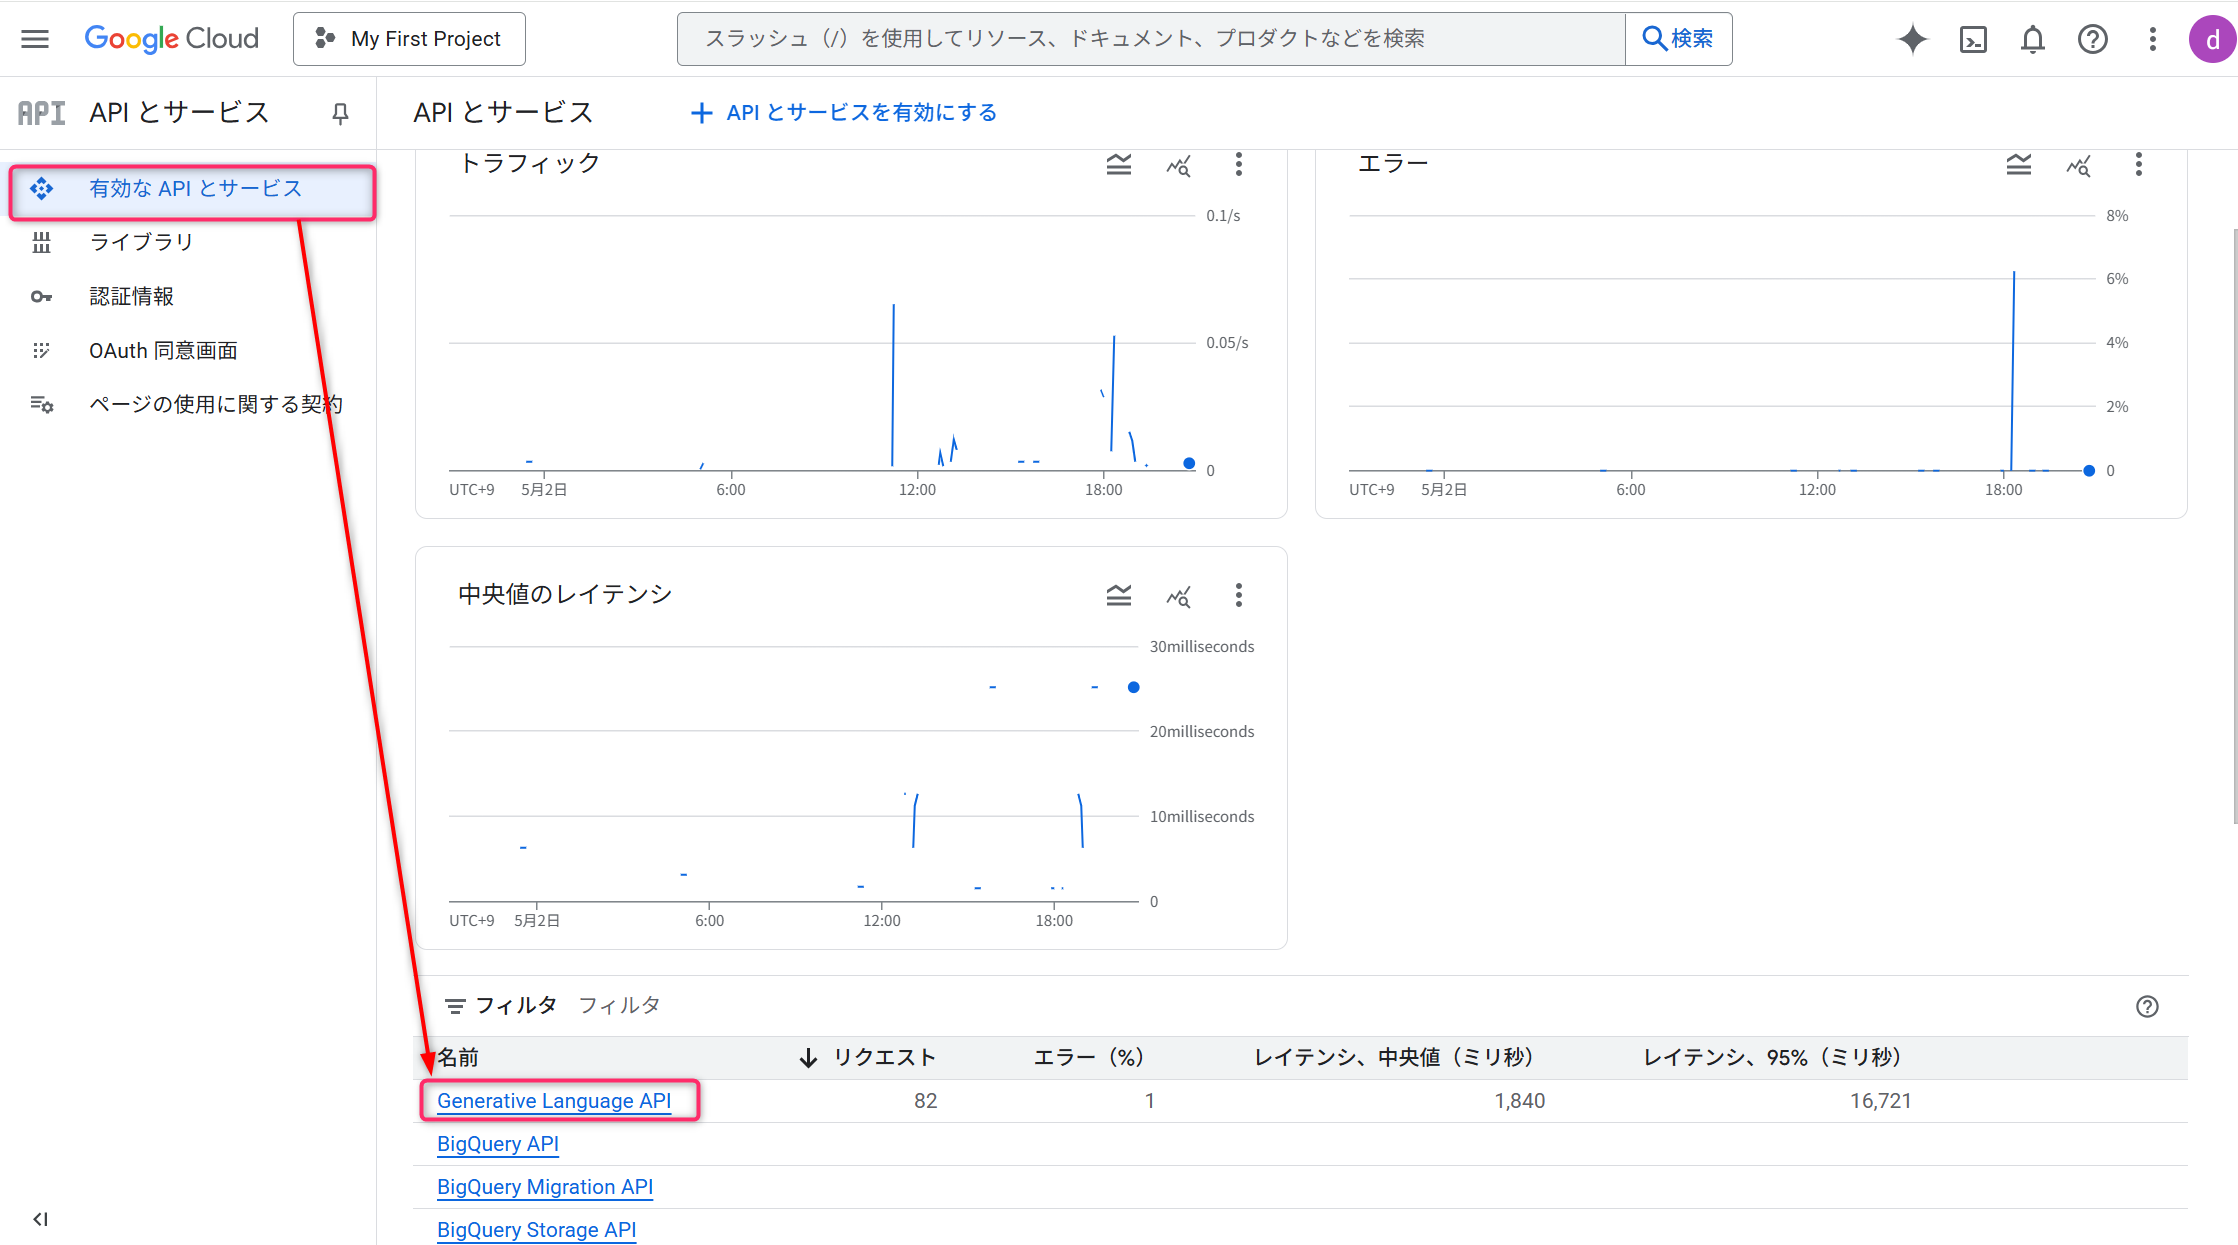
Task: Click the 16,721 95% latency value
Action: [x=1880, y=1101]
